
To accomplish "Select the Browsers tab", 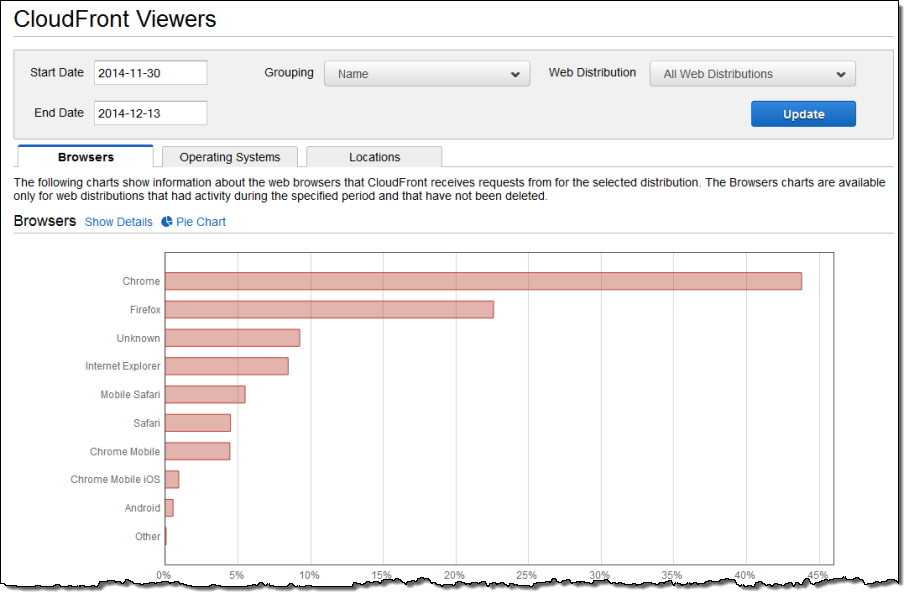I will pos(86,157).
